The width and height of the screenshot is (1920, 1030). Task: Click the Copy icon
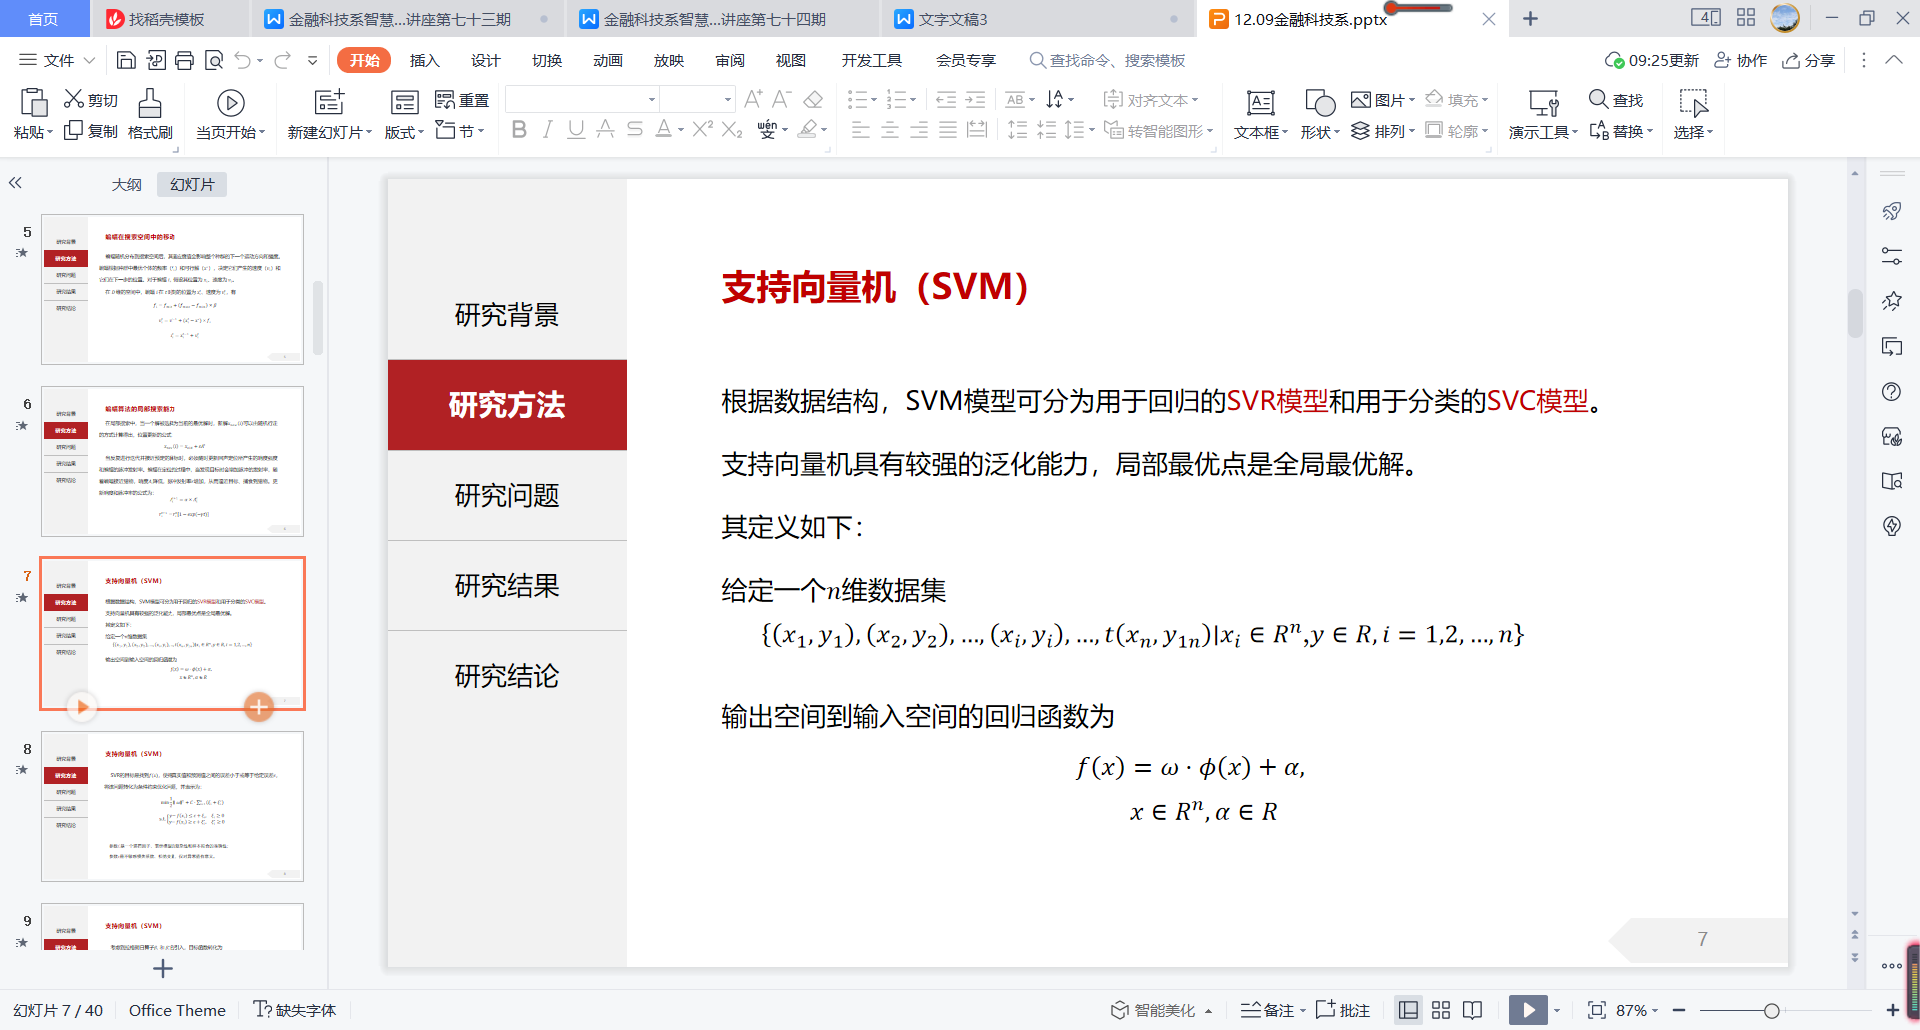74,131
